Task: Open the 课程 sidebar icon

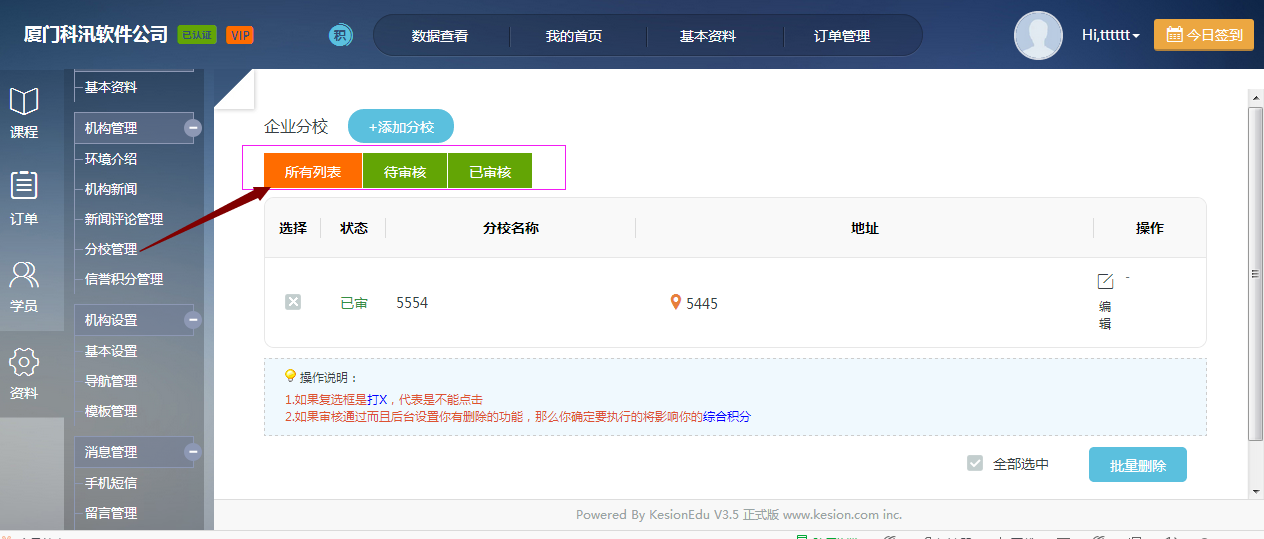Action: tap(24, 102)
